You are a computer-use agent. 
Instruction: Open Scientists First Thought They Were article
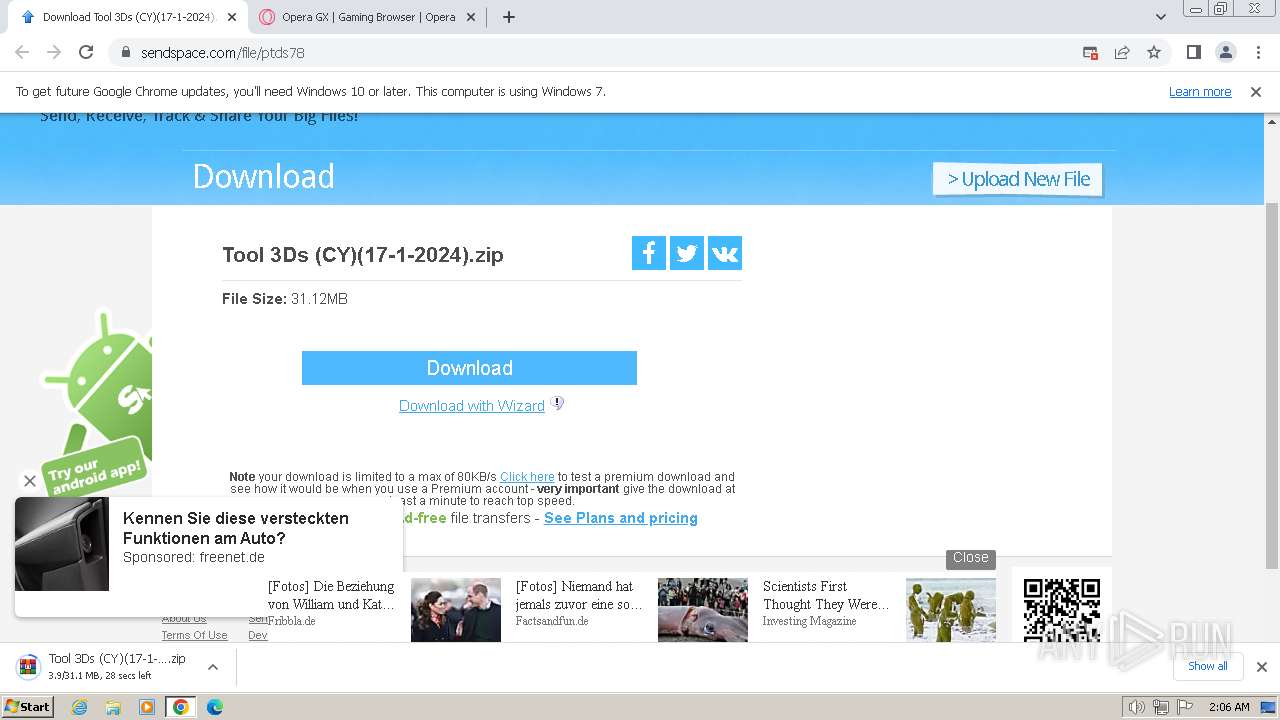[826, 595]
